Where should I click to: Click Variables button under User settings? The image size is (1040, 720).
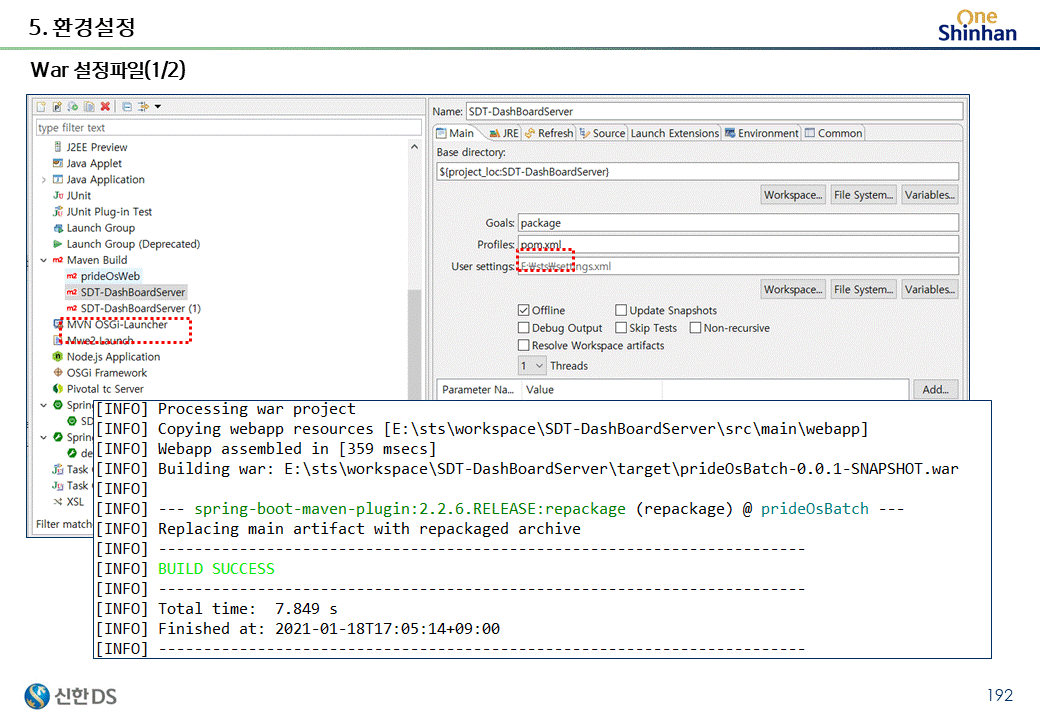click(x=930, y=290)
